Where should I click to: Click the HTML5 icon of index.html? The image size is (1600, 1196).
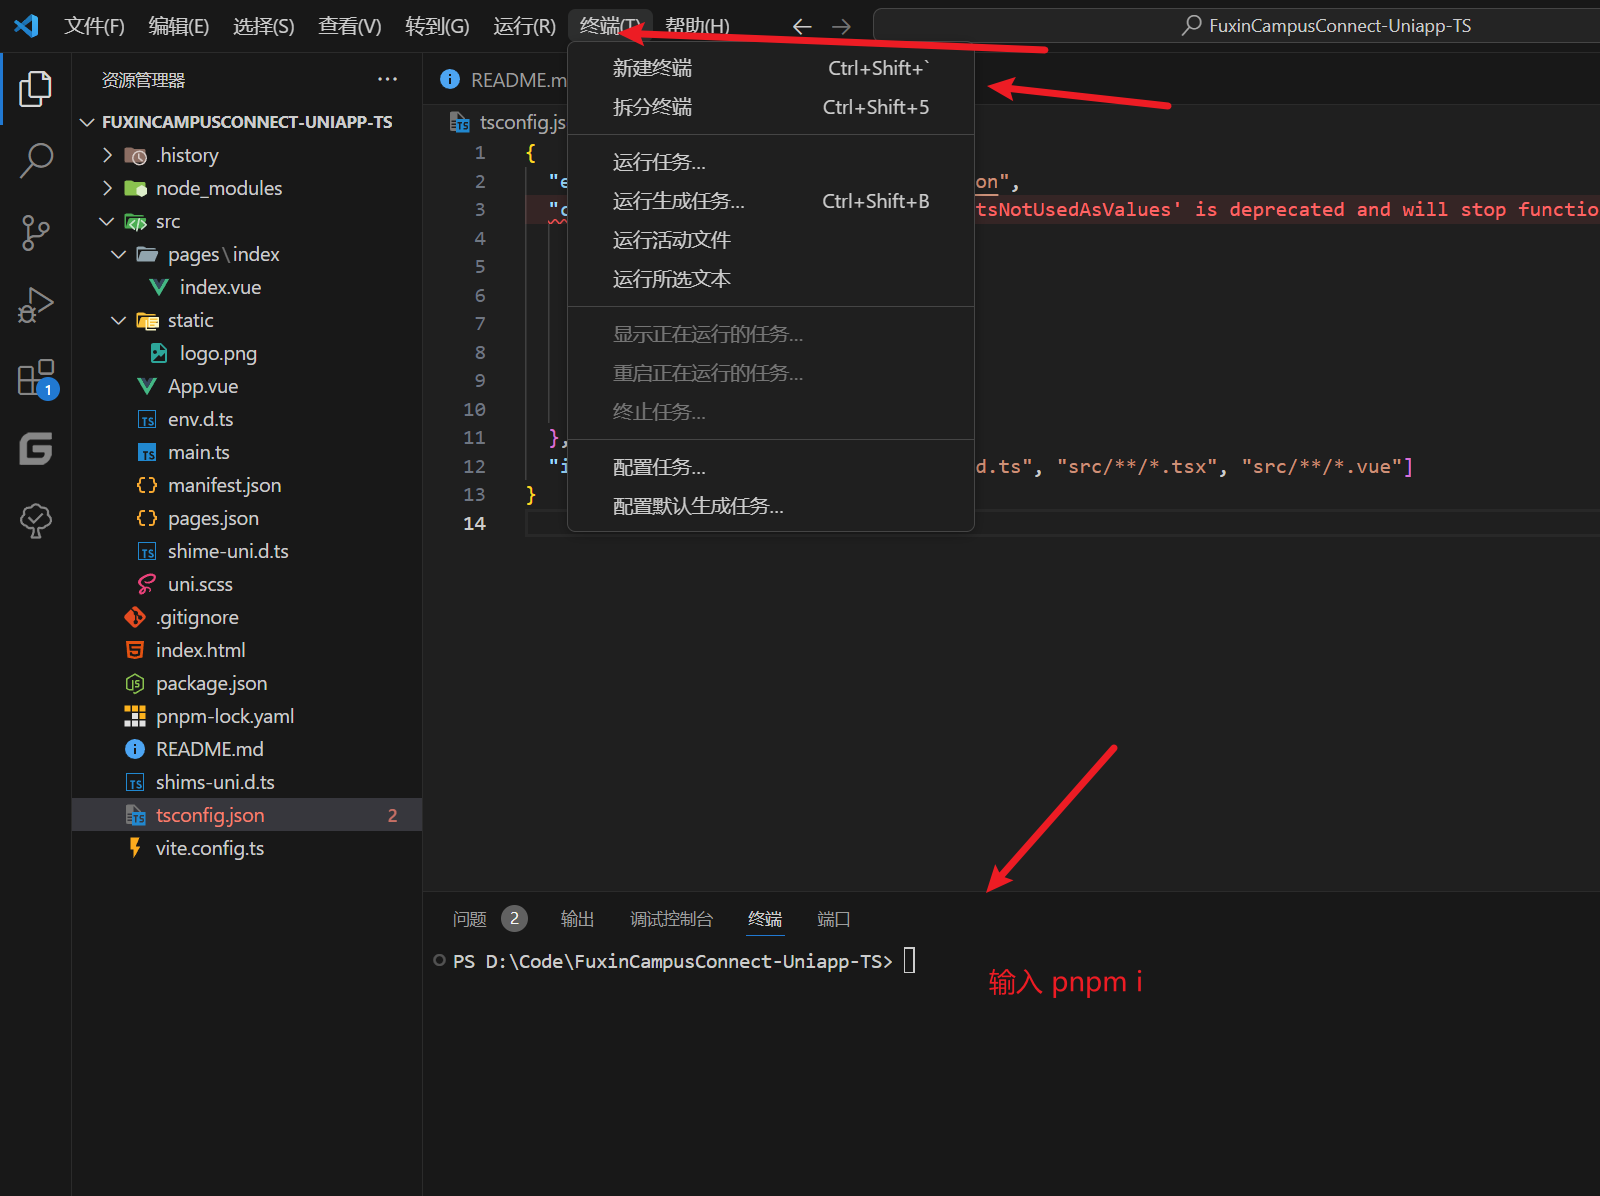(135, 650)
